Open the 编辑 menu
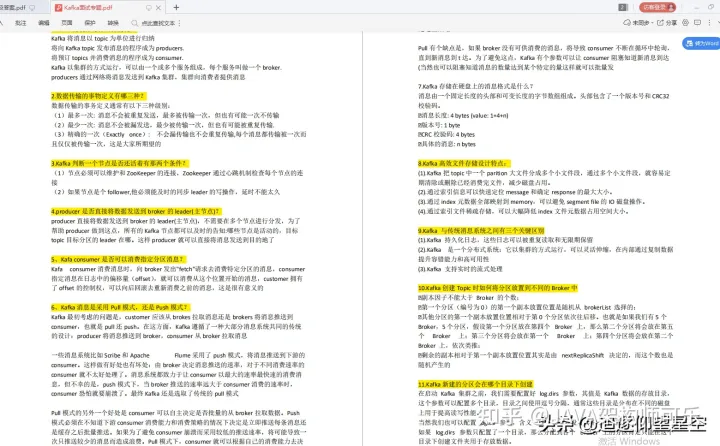Image resolution: width=720 pixels, height=446 pixels. coord(44,23)
